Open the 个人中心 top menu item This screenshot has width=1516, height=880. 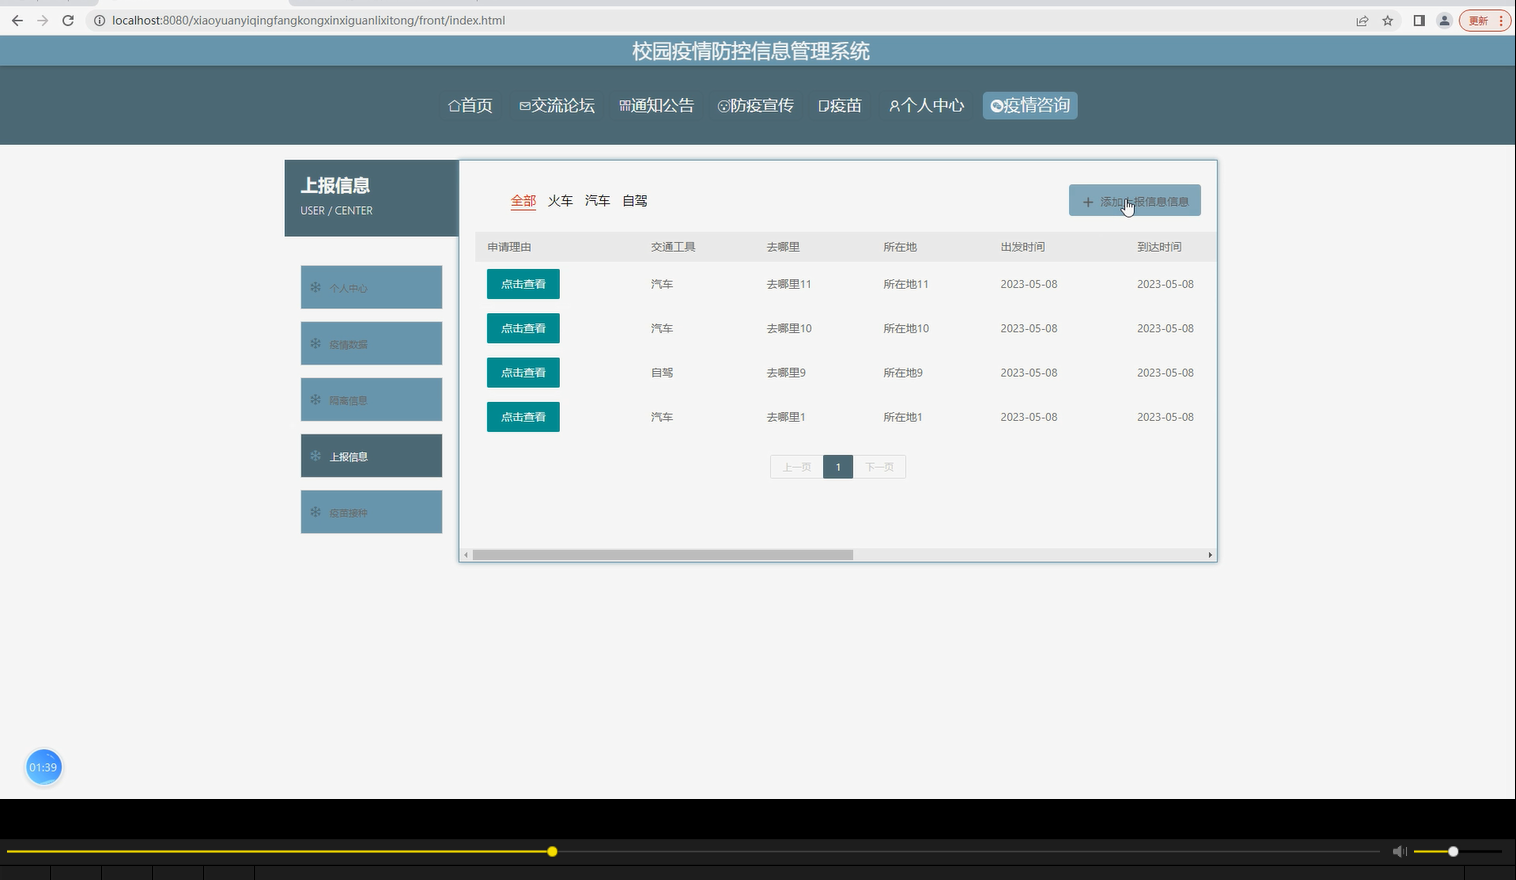[926, 105]
